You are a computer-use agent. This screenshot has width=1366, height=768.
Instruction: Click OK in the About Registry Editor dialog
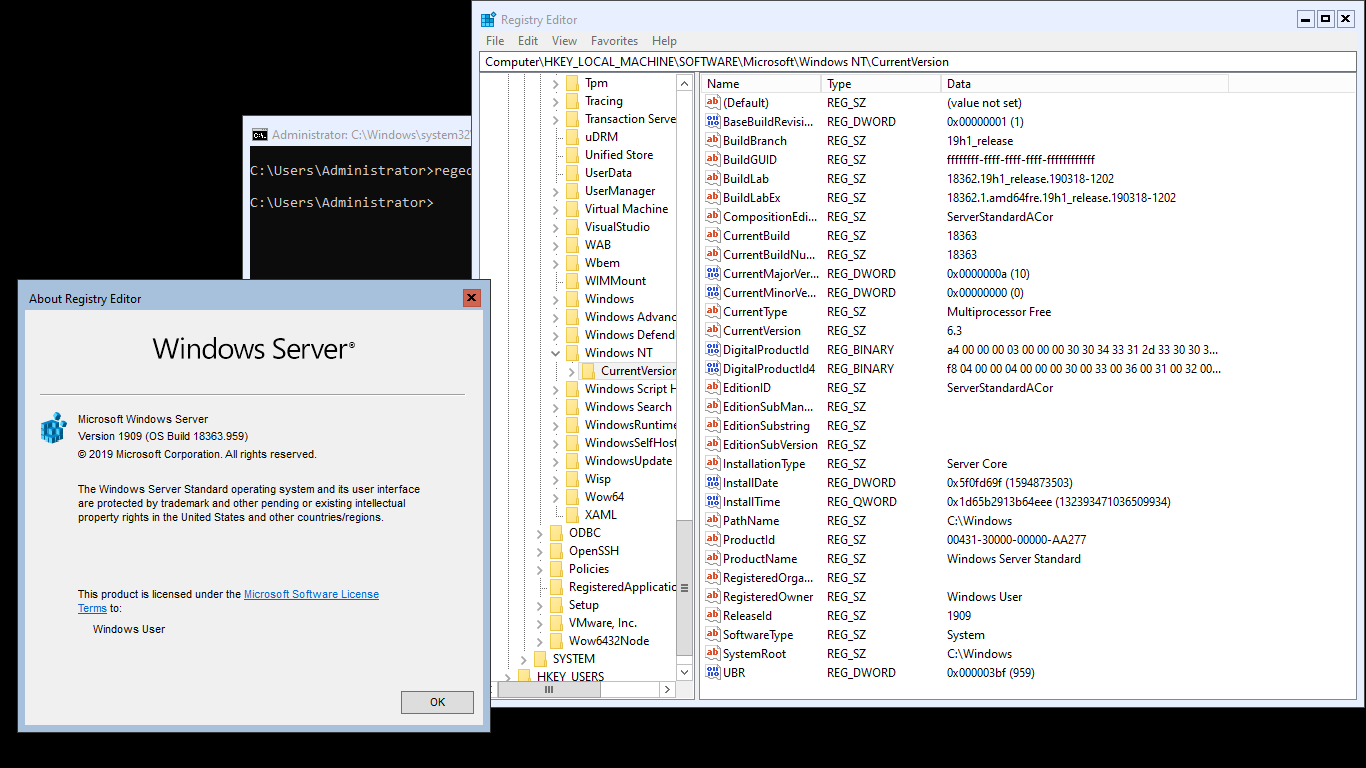click(437, 702)
